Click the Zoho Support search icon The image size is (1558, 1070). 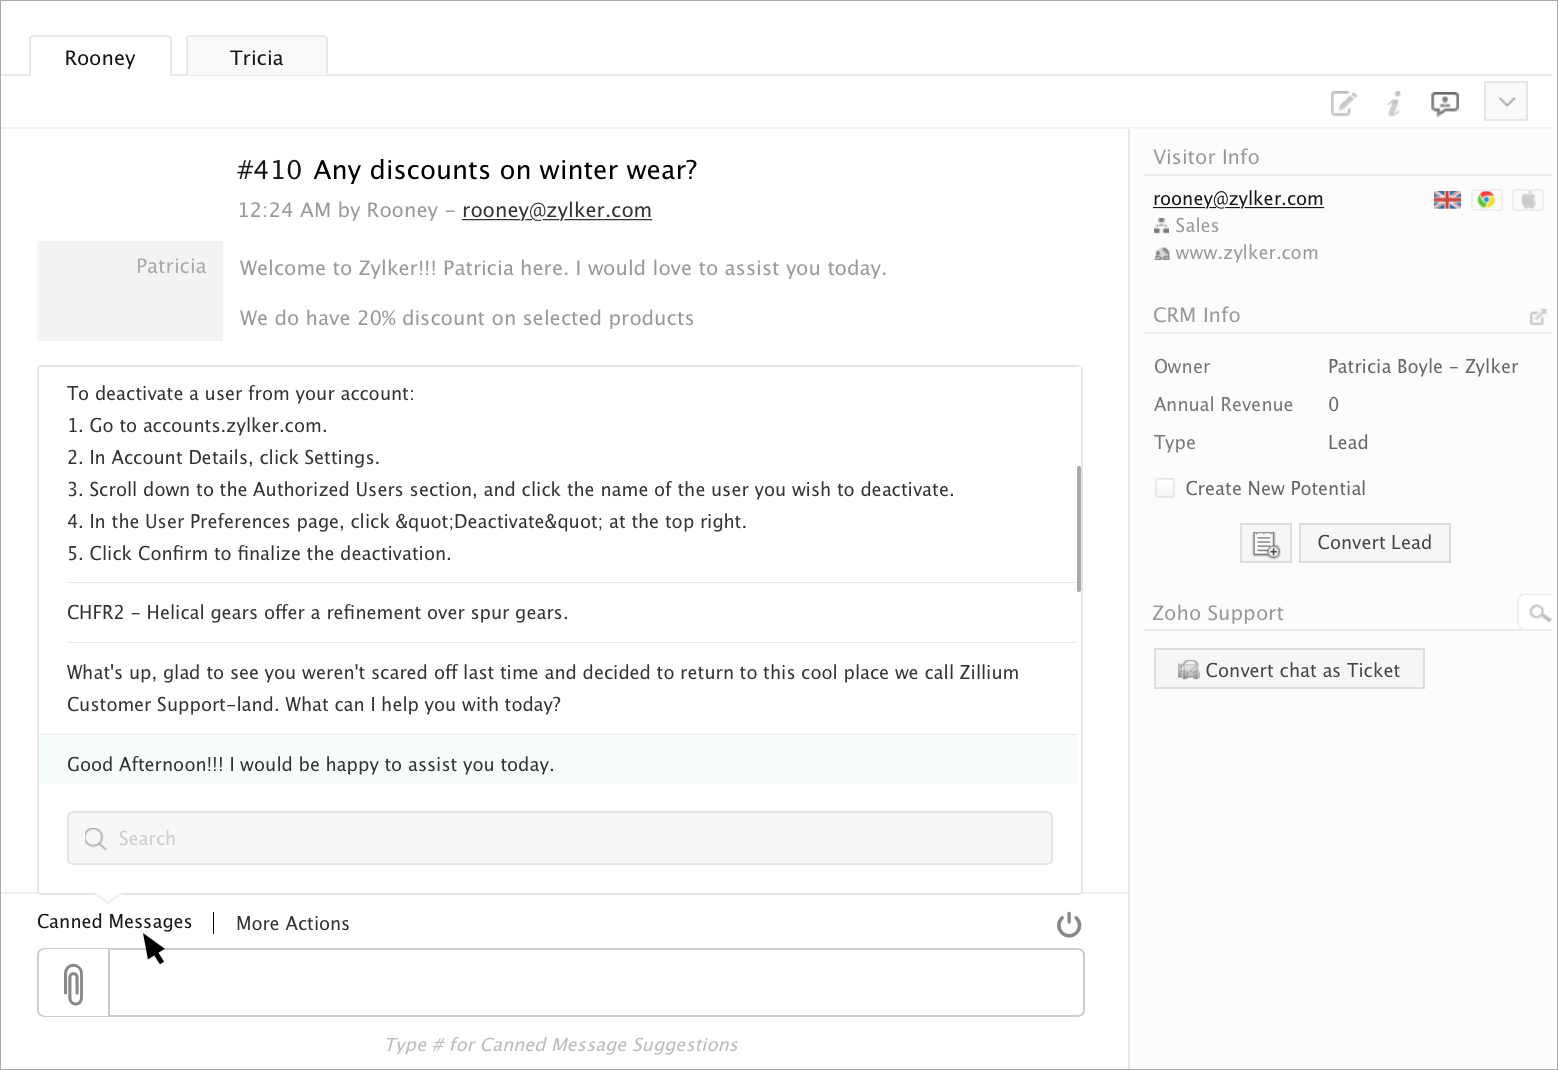1538,612
